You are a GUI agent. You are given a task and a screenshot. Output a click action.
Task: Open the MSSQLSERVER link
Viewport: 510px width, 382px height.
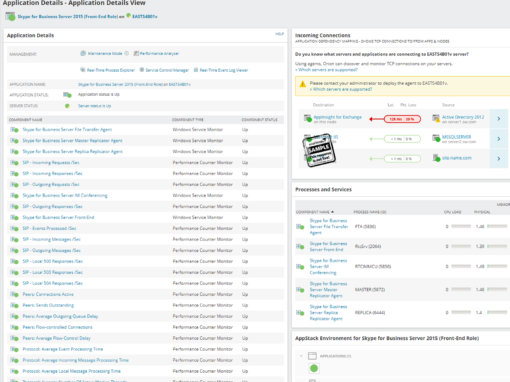point(456,137)
